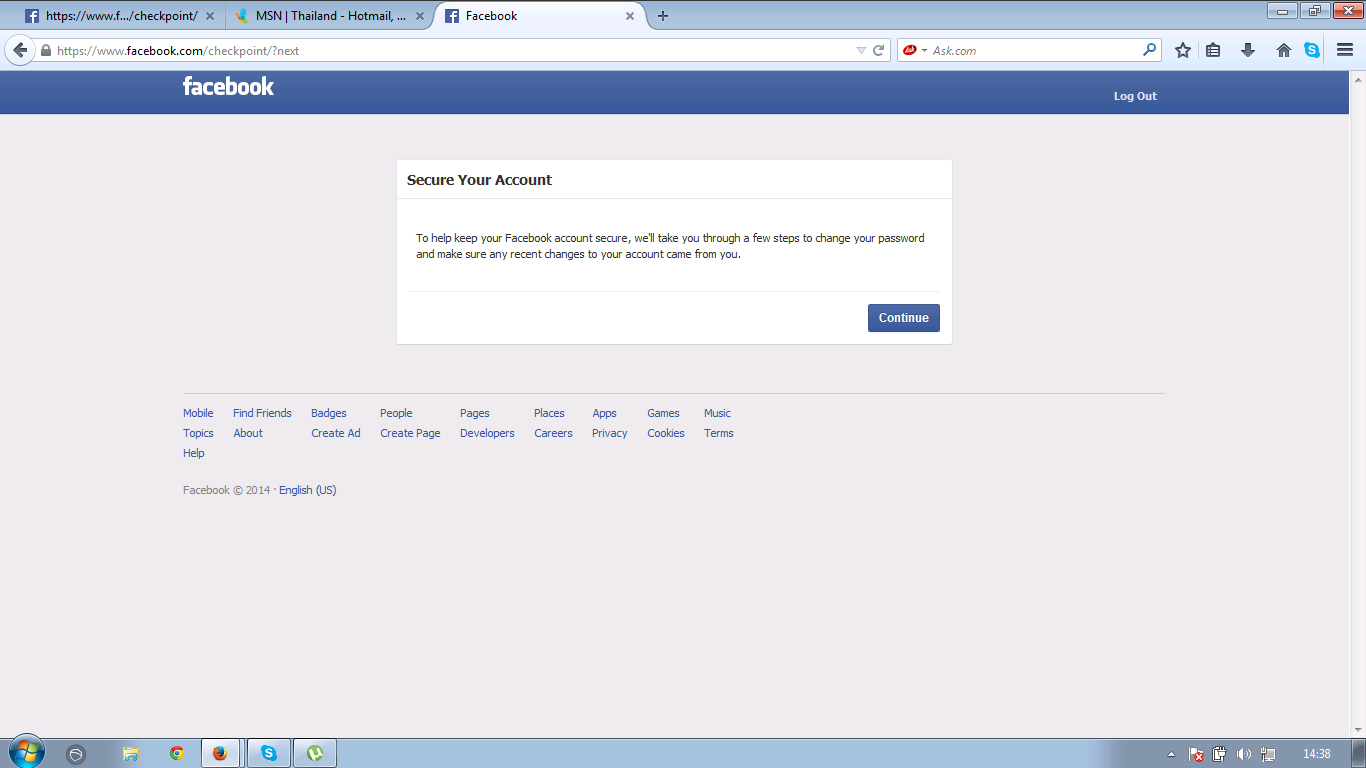Open the round grey icon beside Start
Viewport: 1366px width, 768px height.
click(76, 754)
